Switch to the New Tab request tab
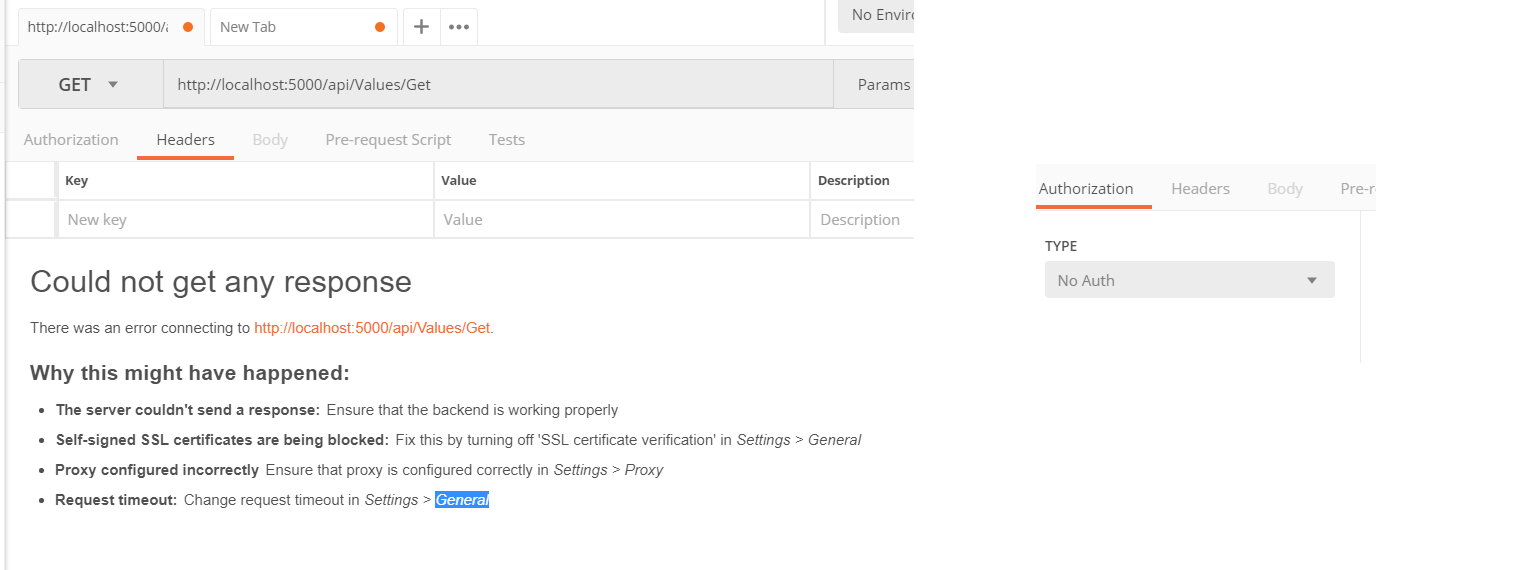Viewport: 1523px width, 570px height. 290,27
